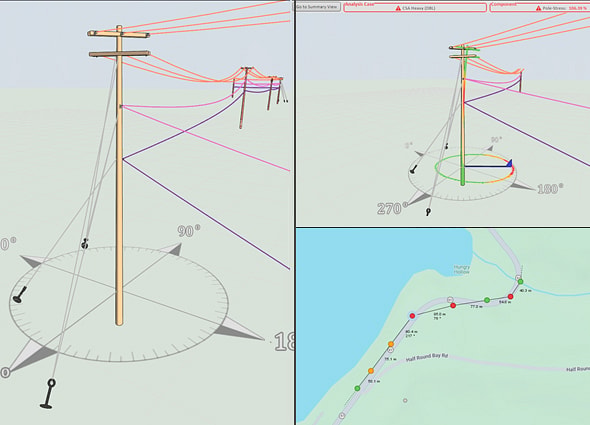590x425 pixels.
Task: Open the Analysis Case dropdown showing CSA Heavy
Action: [x=415, y=8]
